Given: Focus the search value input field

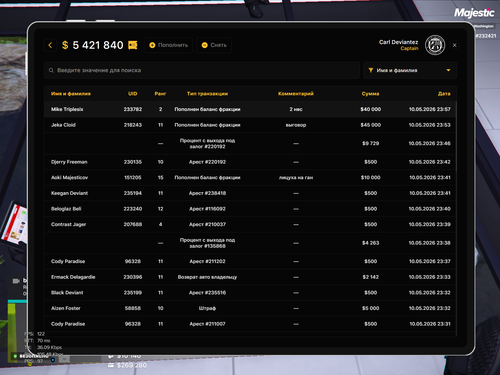Looking at the screenshot, I should point(202,70).
